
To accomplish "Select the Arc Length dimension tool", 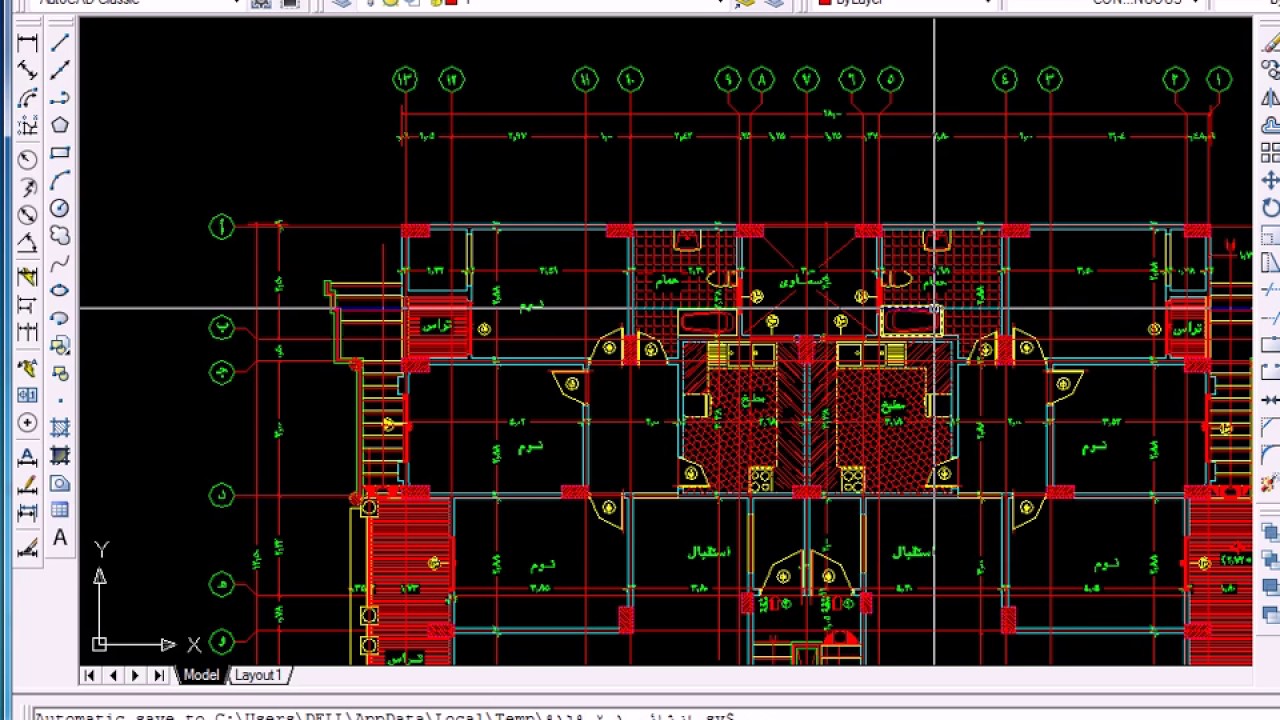I will 27,99.
